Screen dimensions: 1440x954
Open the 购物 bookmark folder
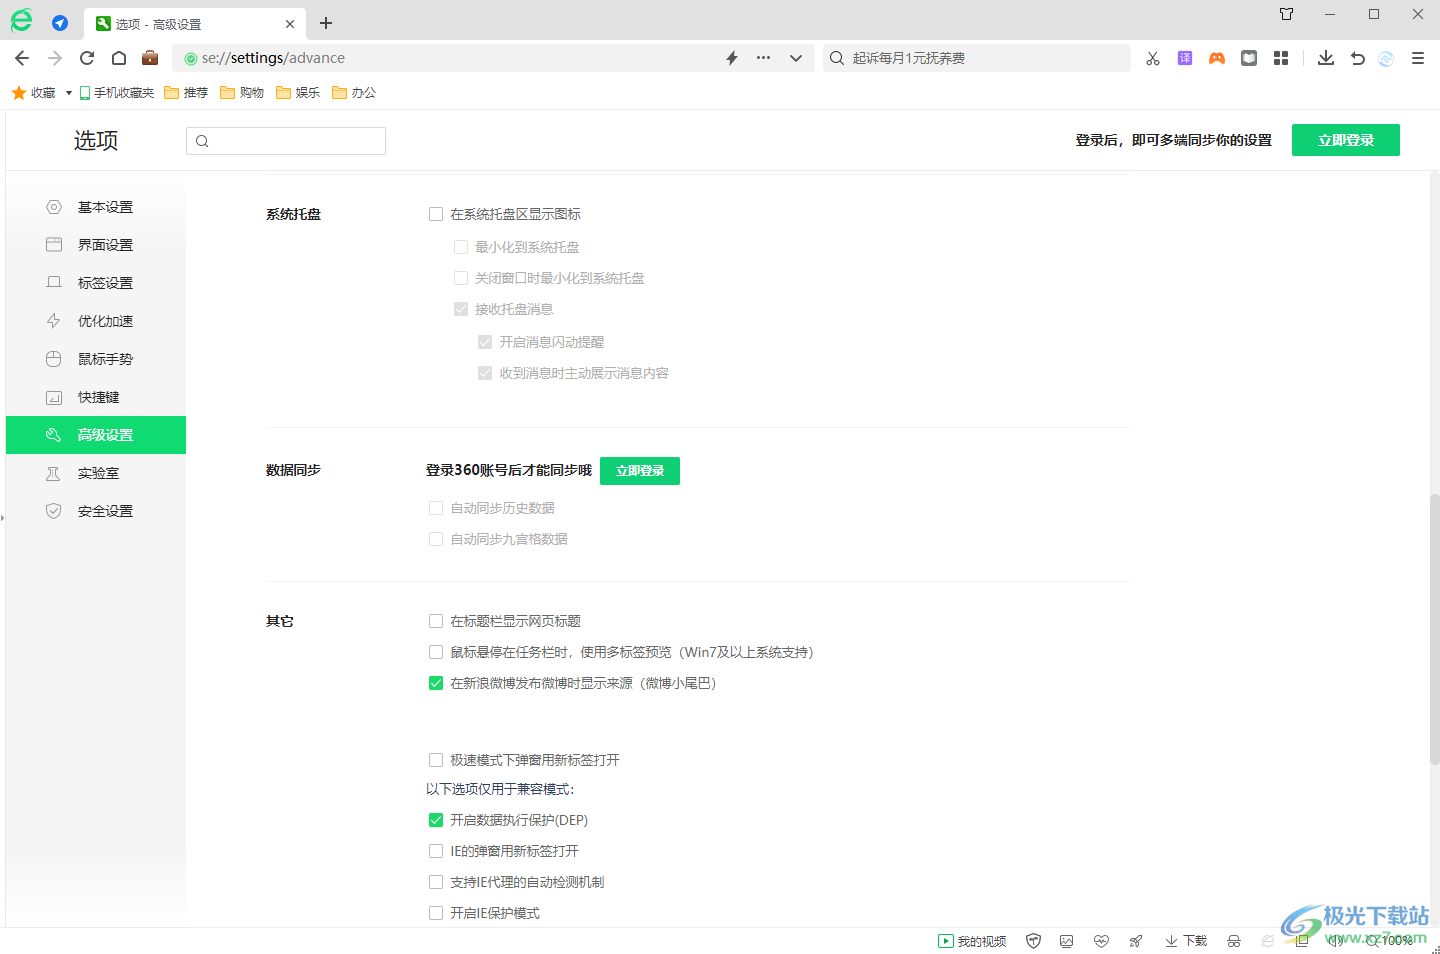(242, 92)
